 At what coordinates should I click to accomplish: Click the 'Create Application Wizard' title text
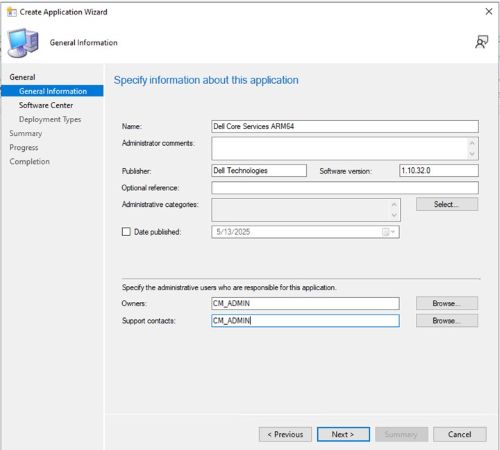tap(63, 12)
